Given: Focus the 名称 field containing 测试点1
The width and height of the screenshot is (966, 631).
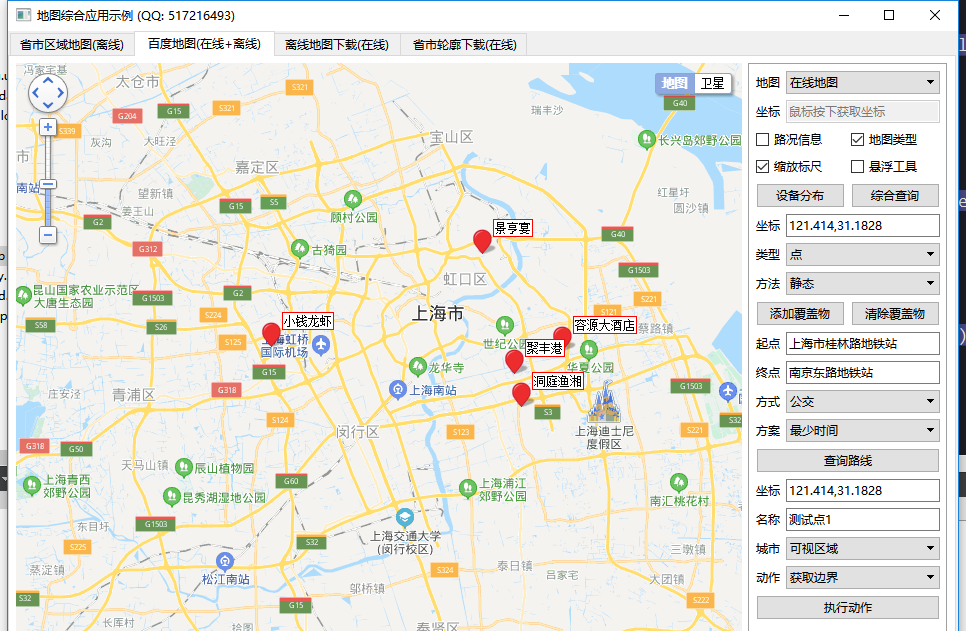Looking at the screenshot, I should [x=862, y=519].
